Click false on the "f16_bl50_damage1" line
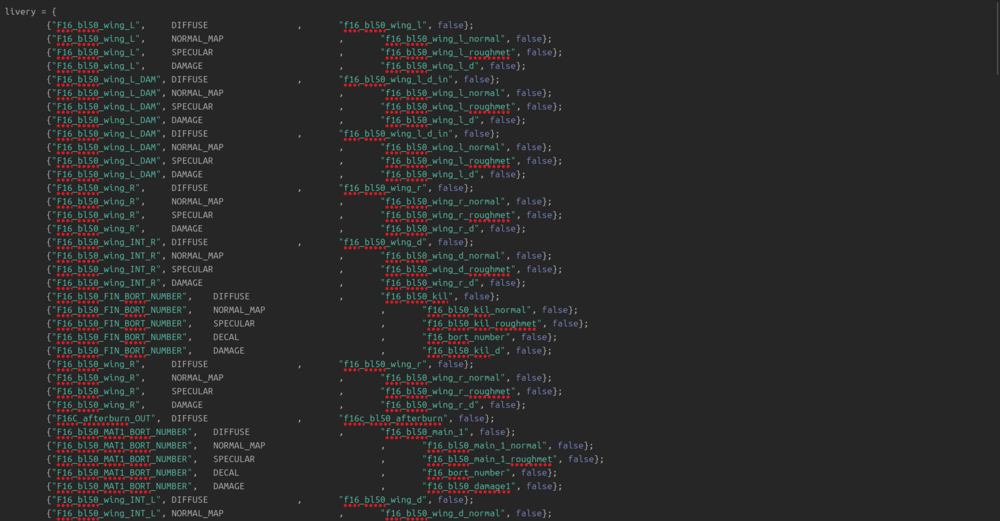1000x521 pixels. click(540, 487)
